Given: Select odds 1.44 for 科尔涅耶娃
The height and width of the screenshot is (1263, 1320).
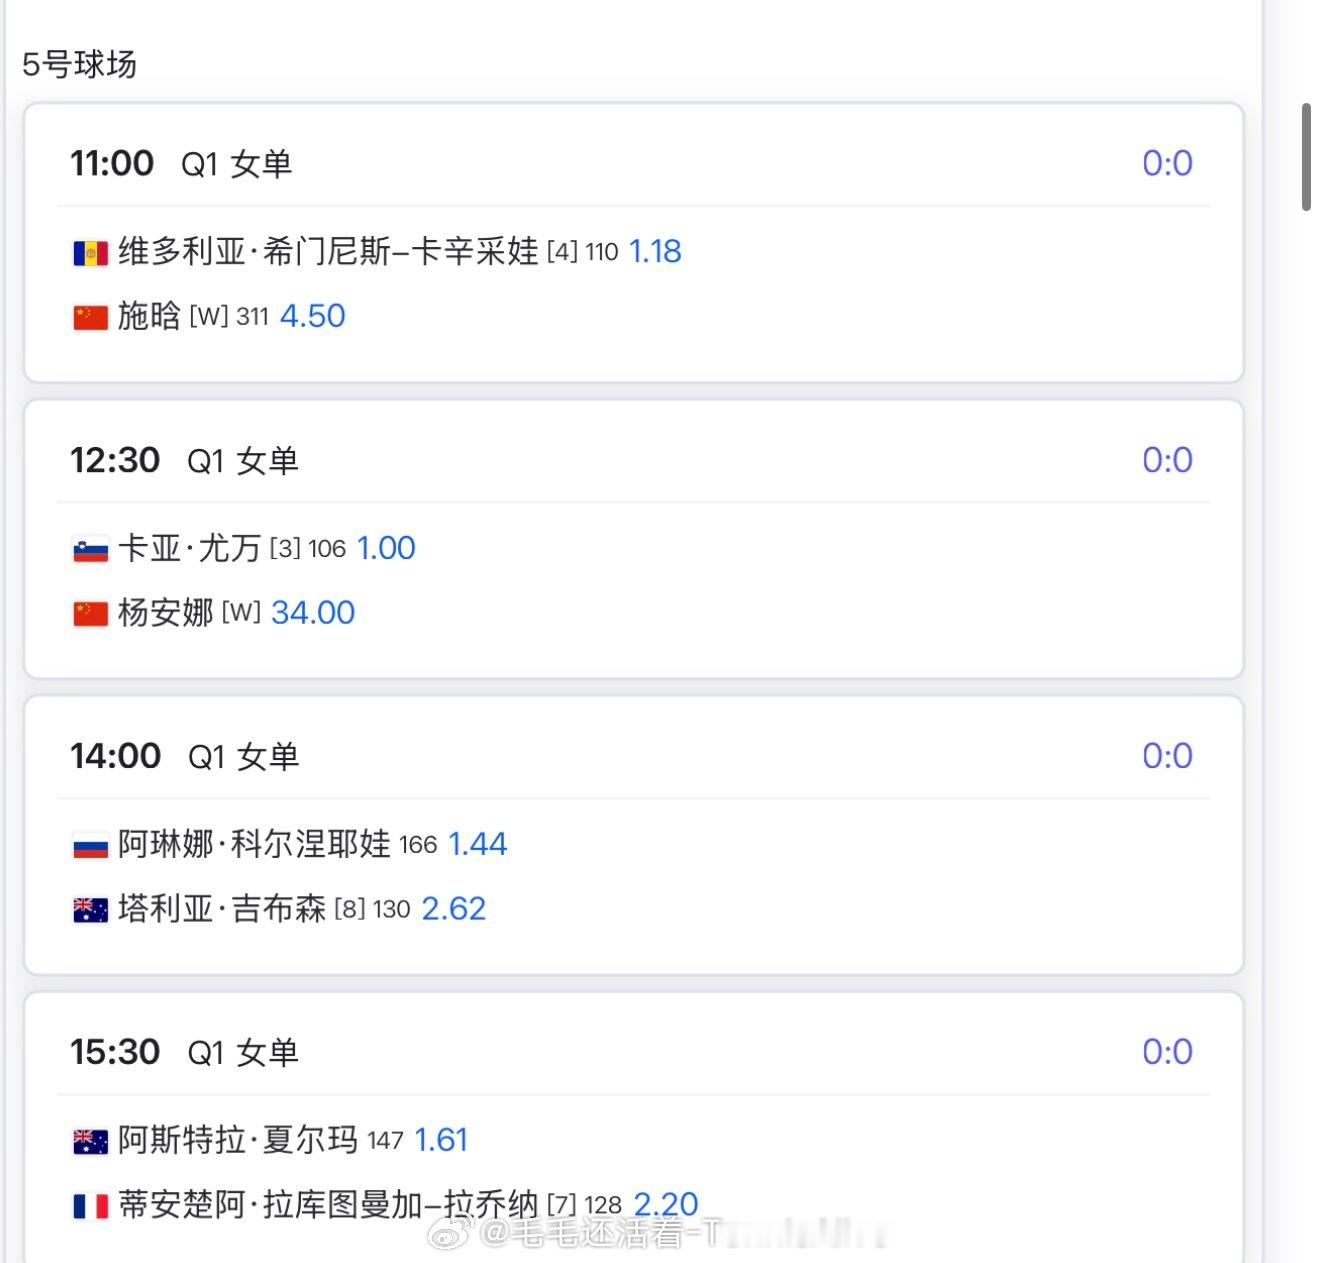Looking at the screenshot, I should [477, 844].
